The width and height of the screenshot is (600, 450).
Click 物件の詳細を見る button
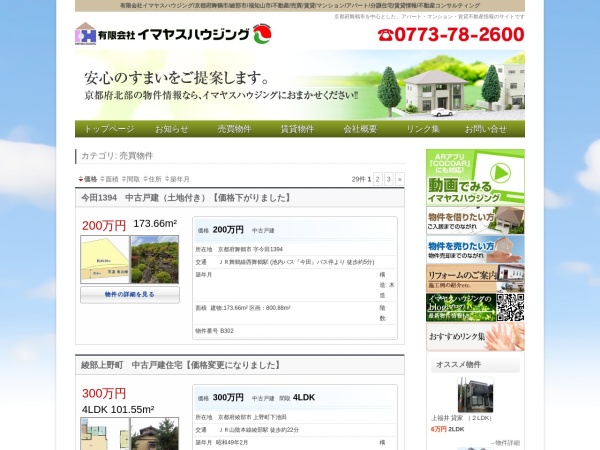click(130, 295)
